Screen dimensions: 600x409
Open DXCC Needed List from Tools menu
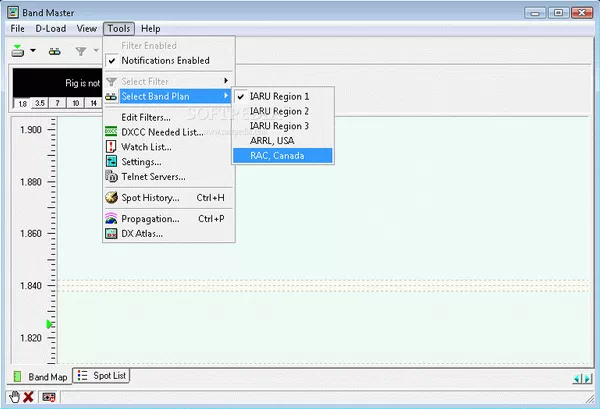click(x=162, y=132)
